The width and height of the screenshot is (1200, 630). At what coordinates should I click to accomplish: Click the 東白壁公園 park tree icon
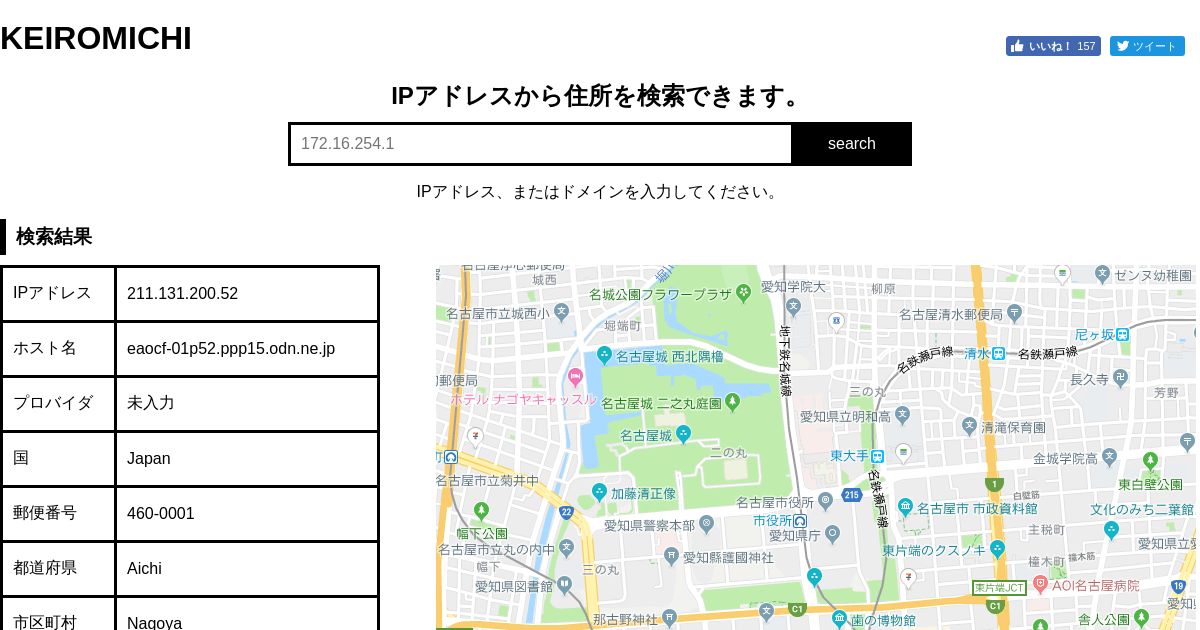point(1150,462)
